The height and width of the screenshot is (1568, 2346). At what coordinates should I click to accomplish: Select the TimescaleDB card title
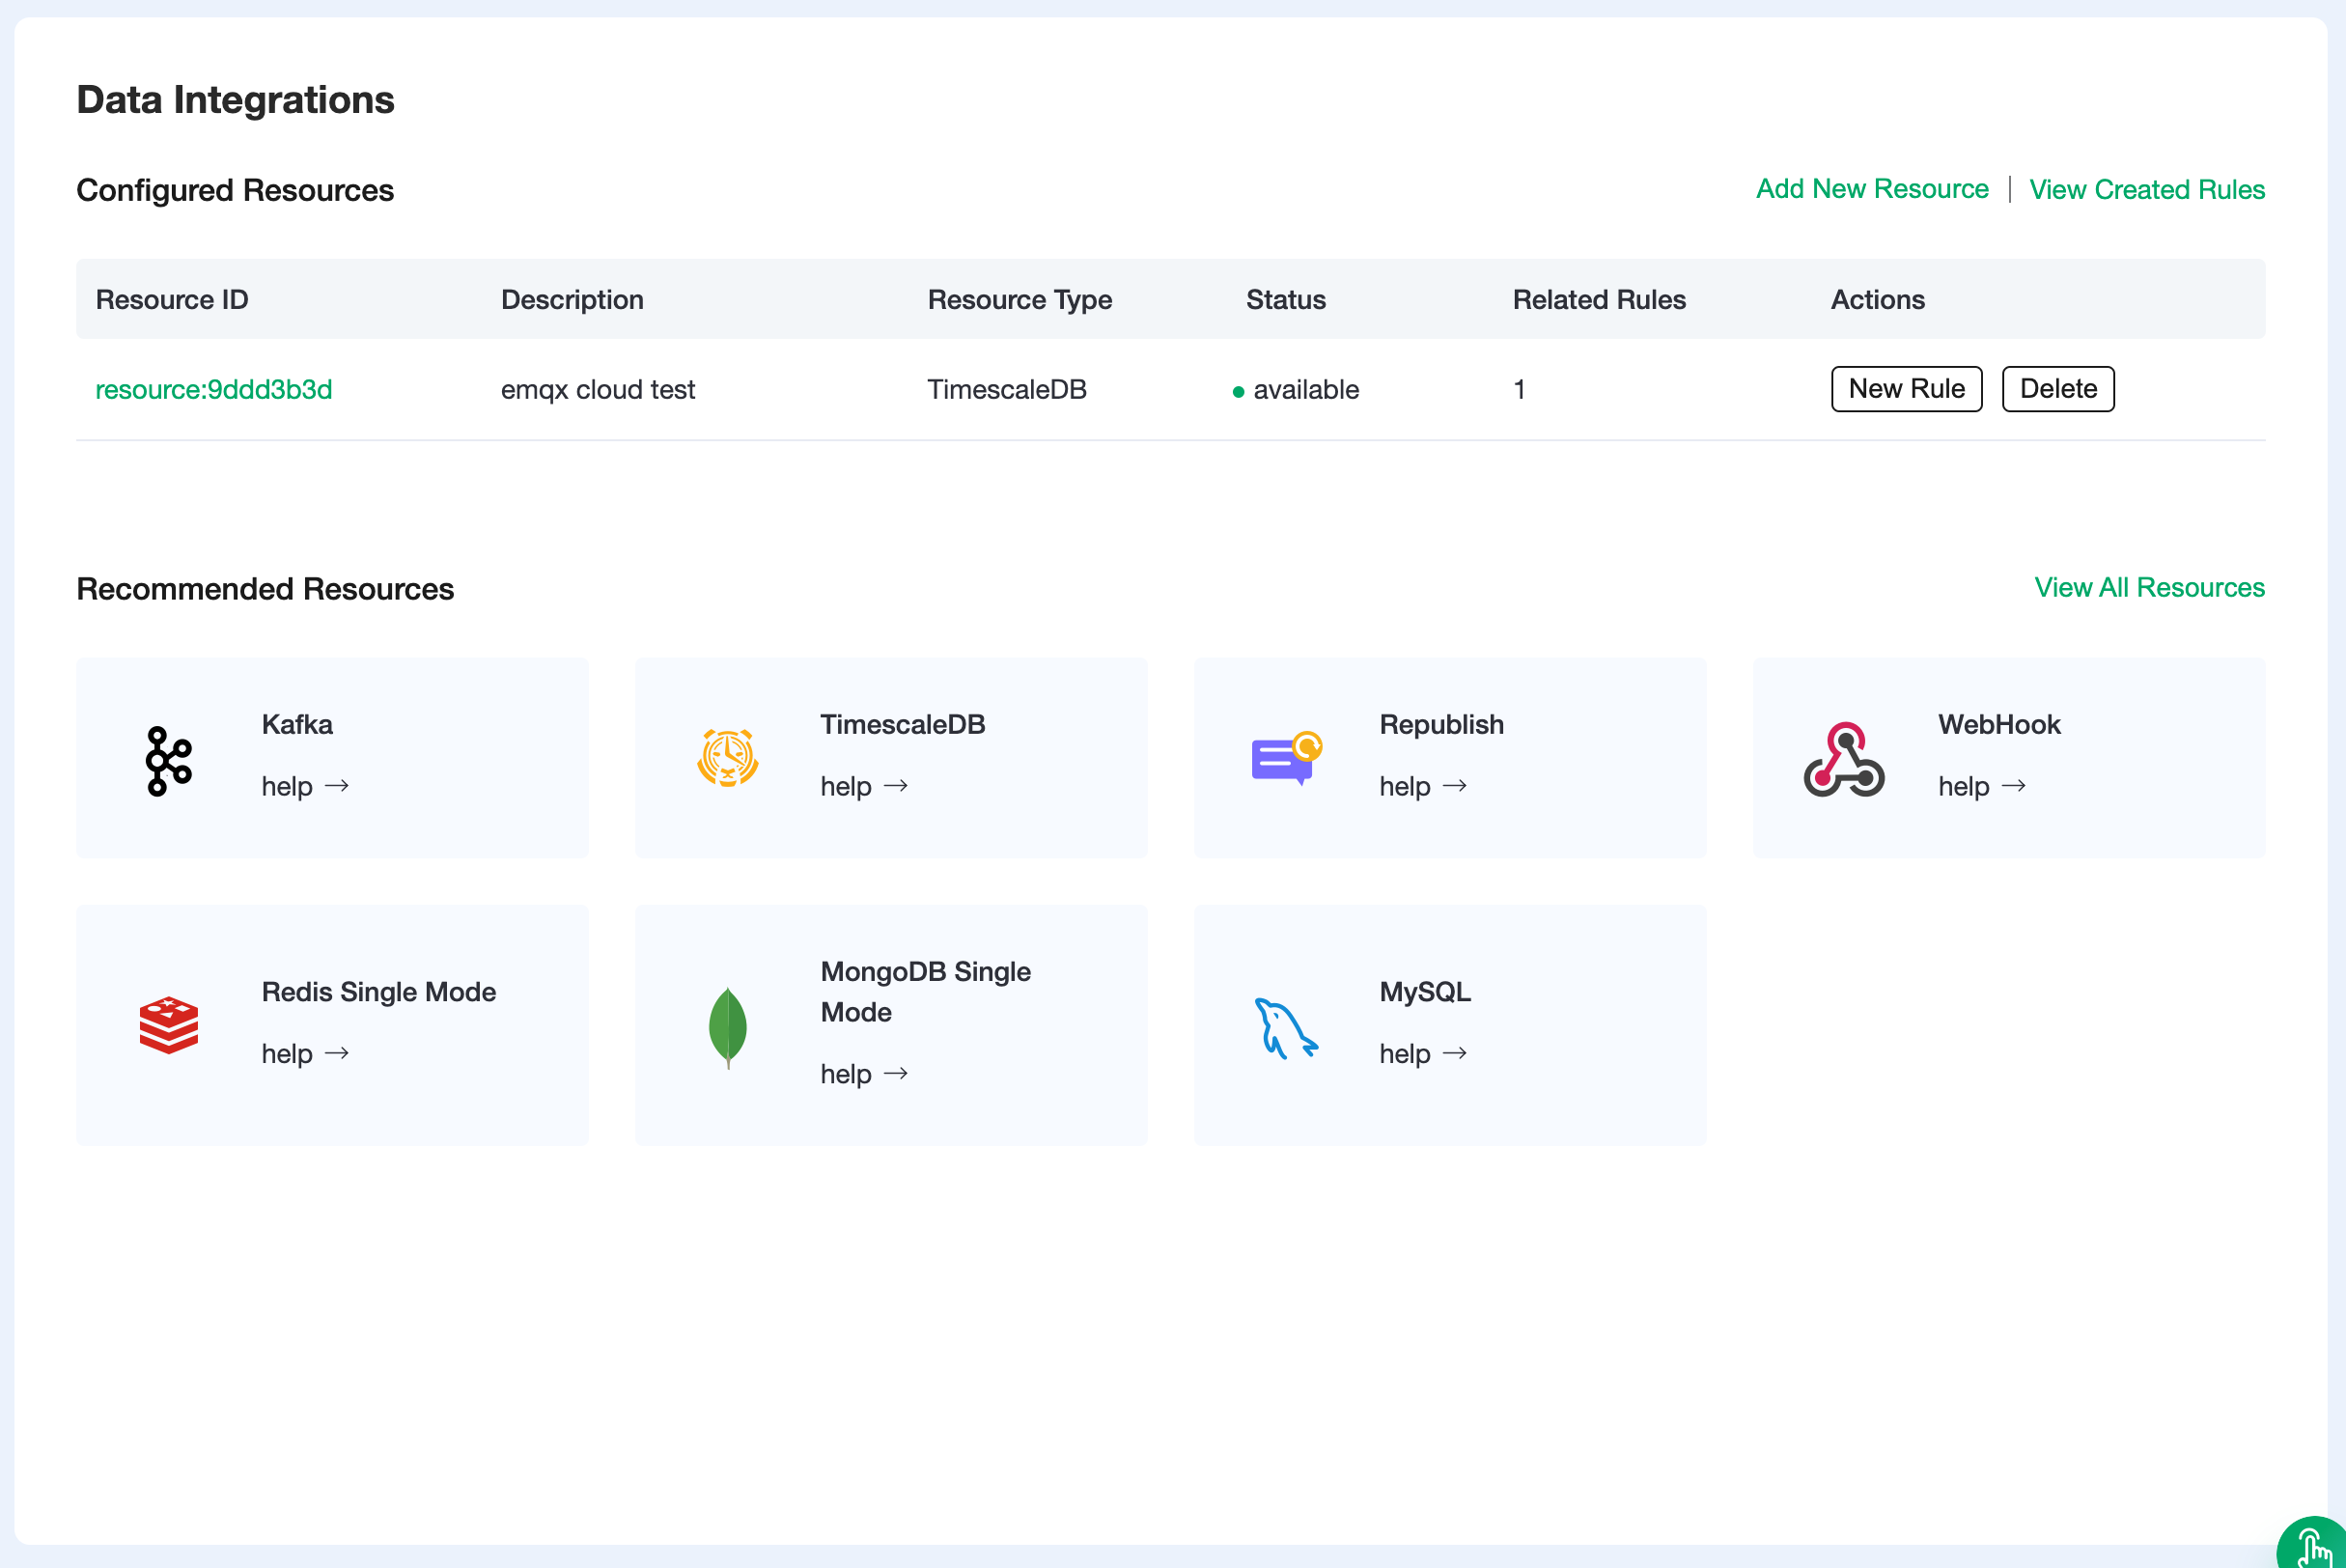pyautogui.click(x=903, y=724)
